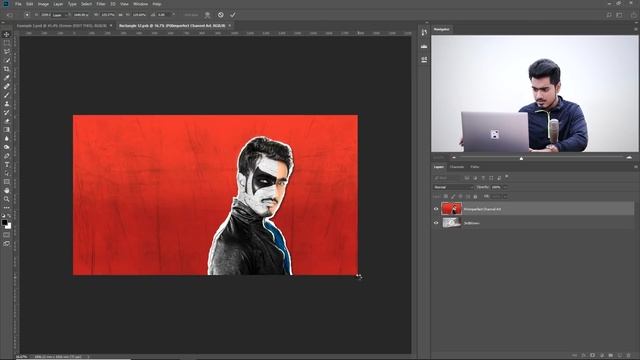Select the Healing Brush tool
Screen dimensions: 640x360
click(7, 86)
